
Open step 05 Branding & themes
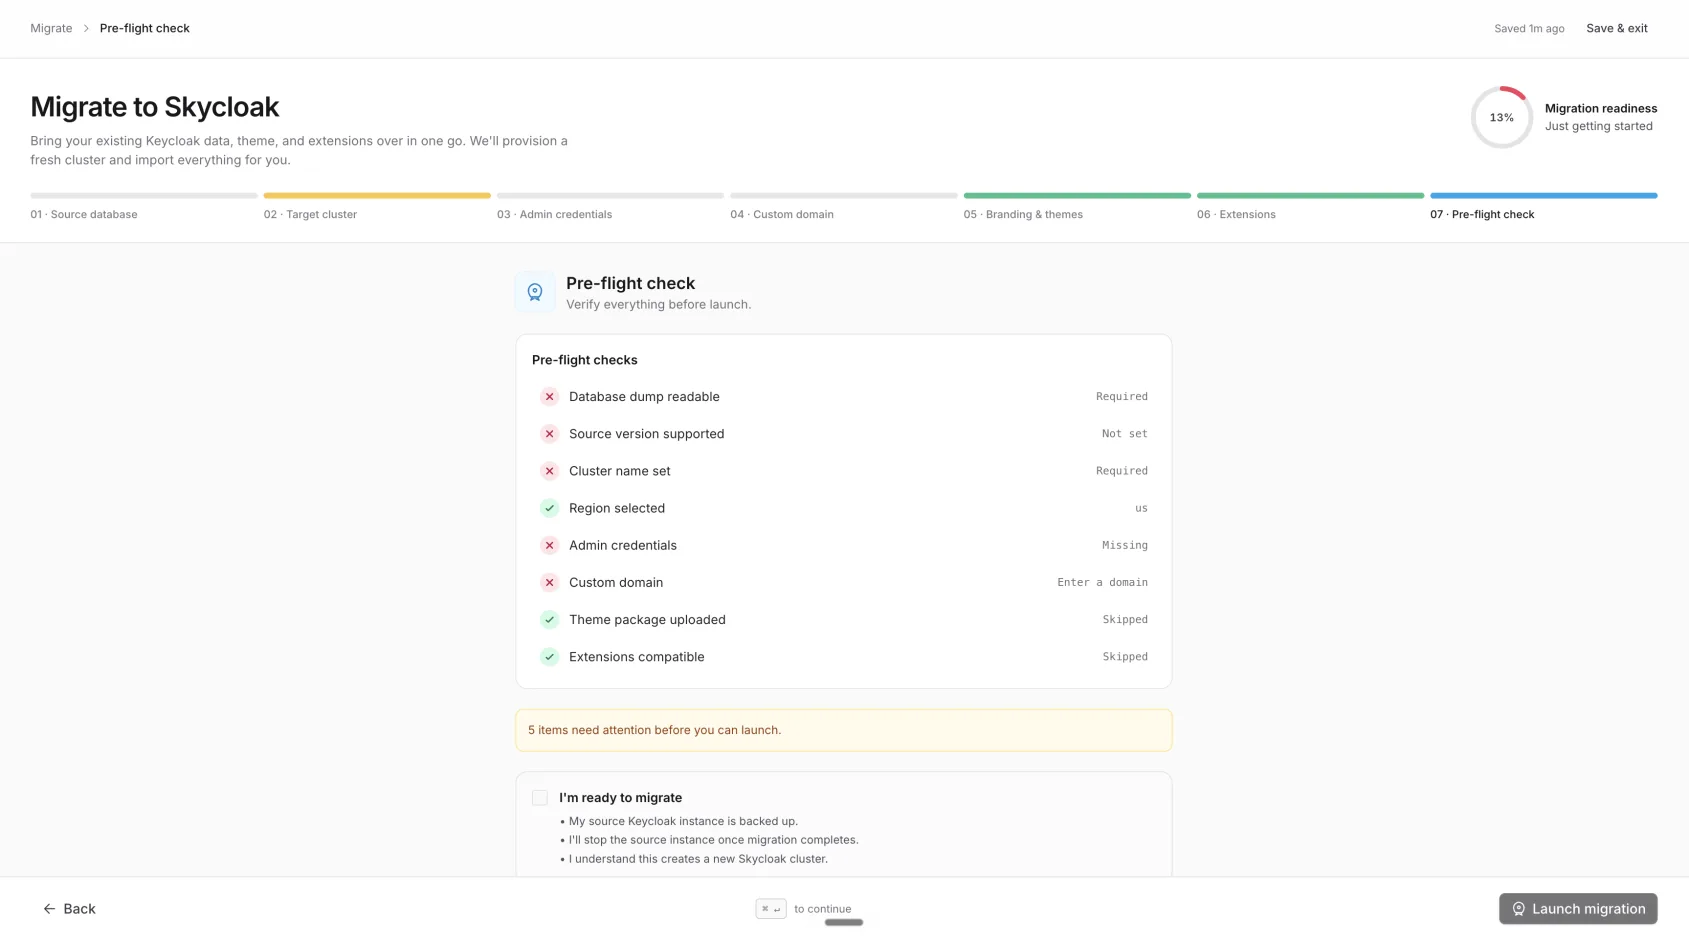click(x=1077, y=207)
